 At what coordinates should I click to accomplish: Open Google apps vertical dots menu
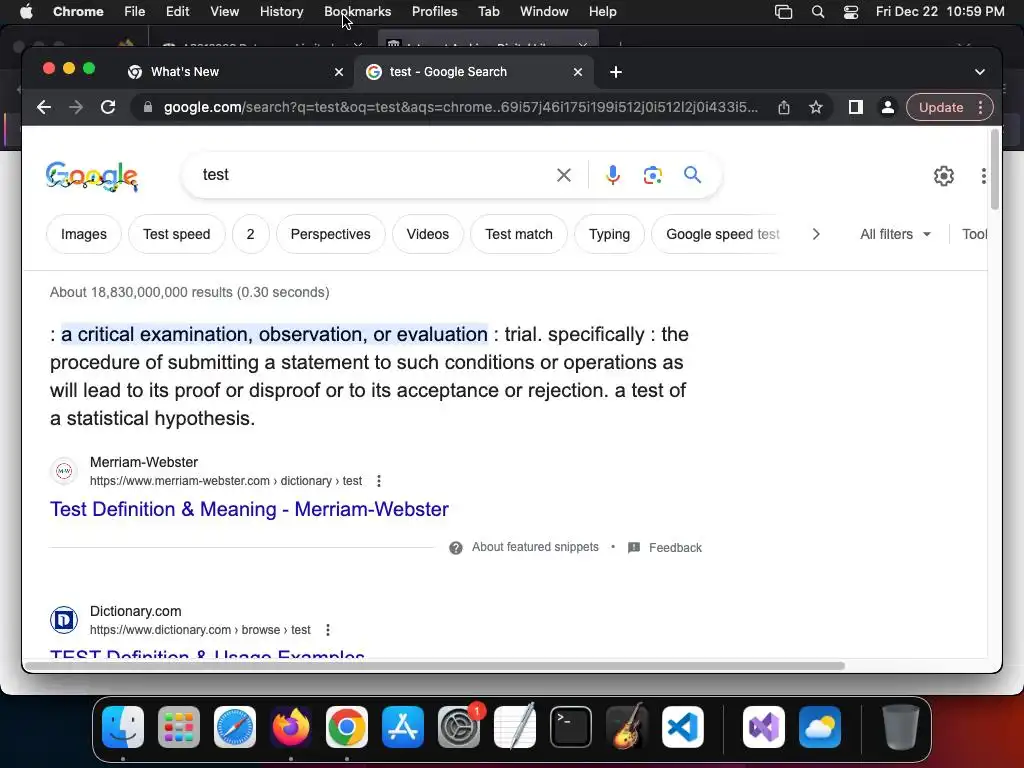(x=984, y=176)
